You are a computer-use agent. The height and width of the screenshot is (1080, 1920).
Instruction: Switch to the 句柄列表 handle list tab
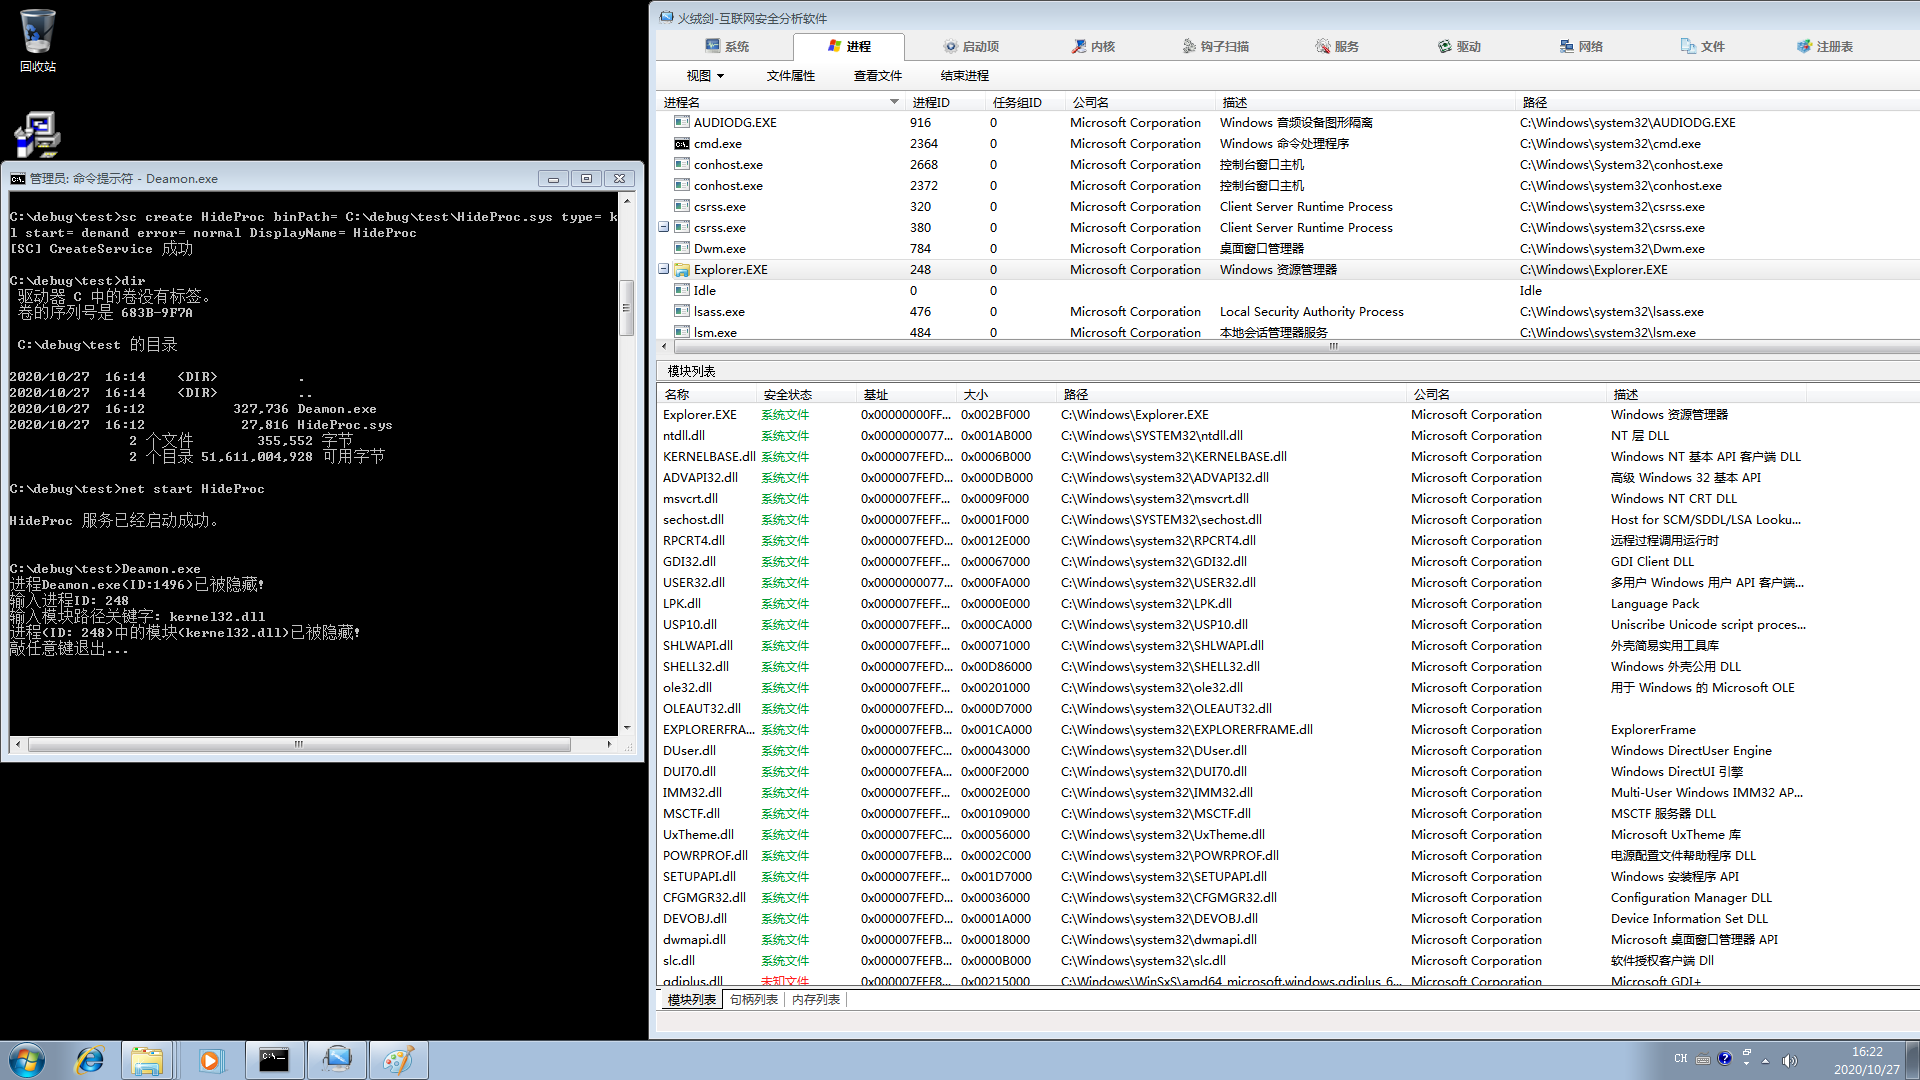[x=753, y=999]
